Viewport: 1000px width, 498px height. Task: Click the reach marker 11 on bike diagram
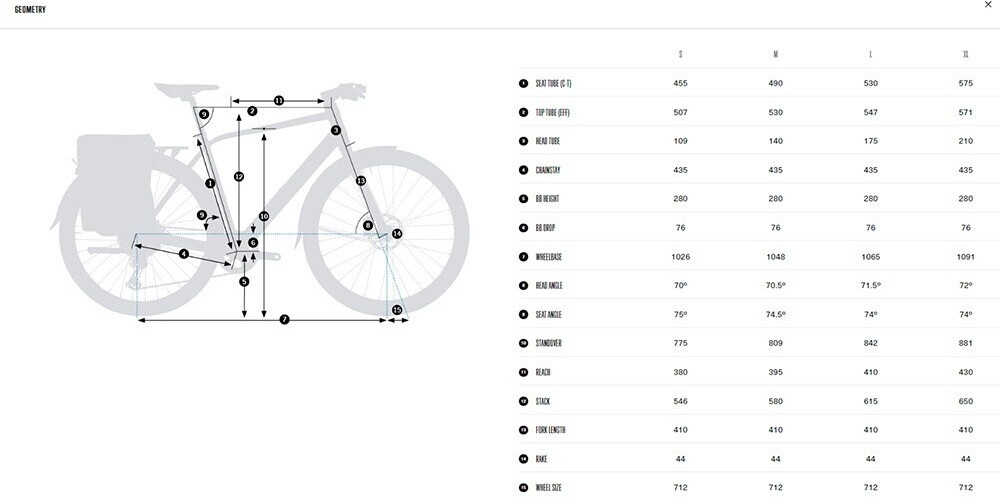[x=279, y=101]
